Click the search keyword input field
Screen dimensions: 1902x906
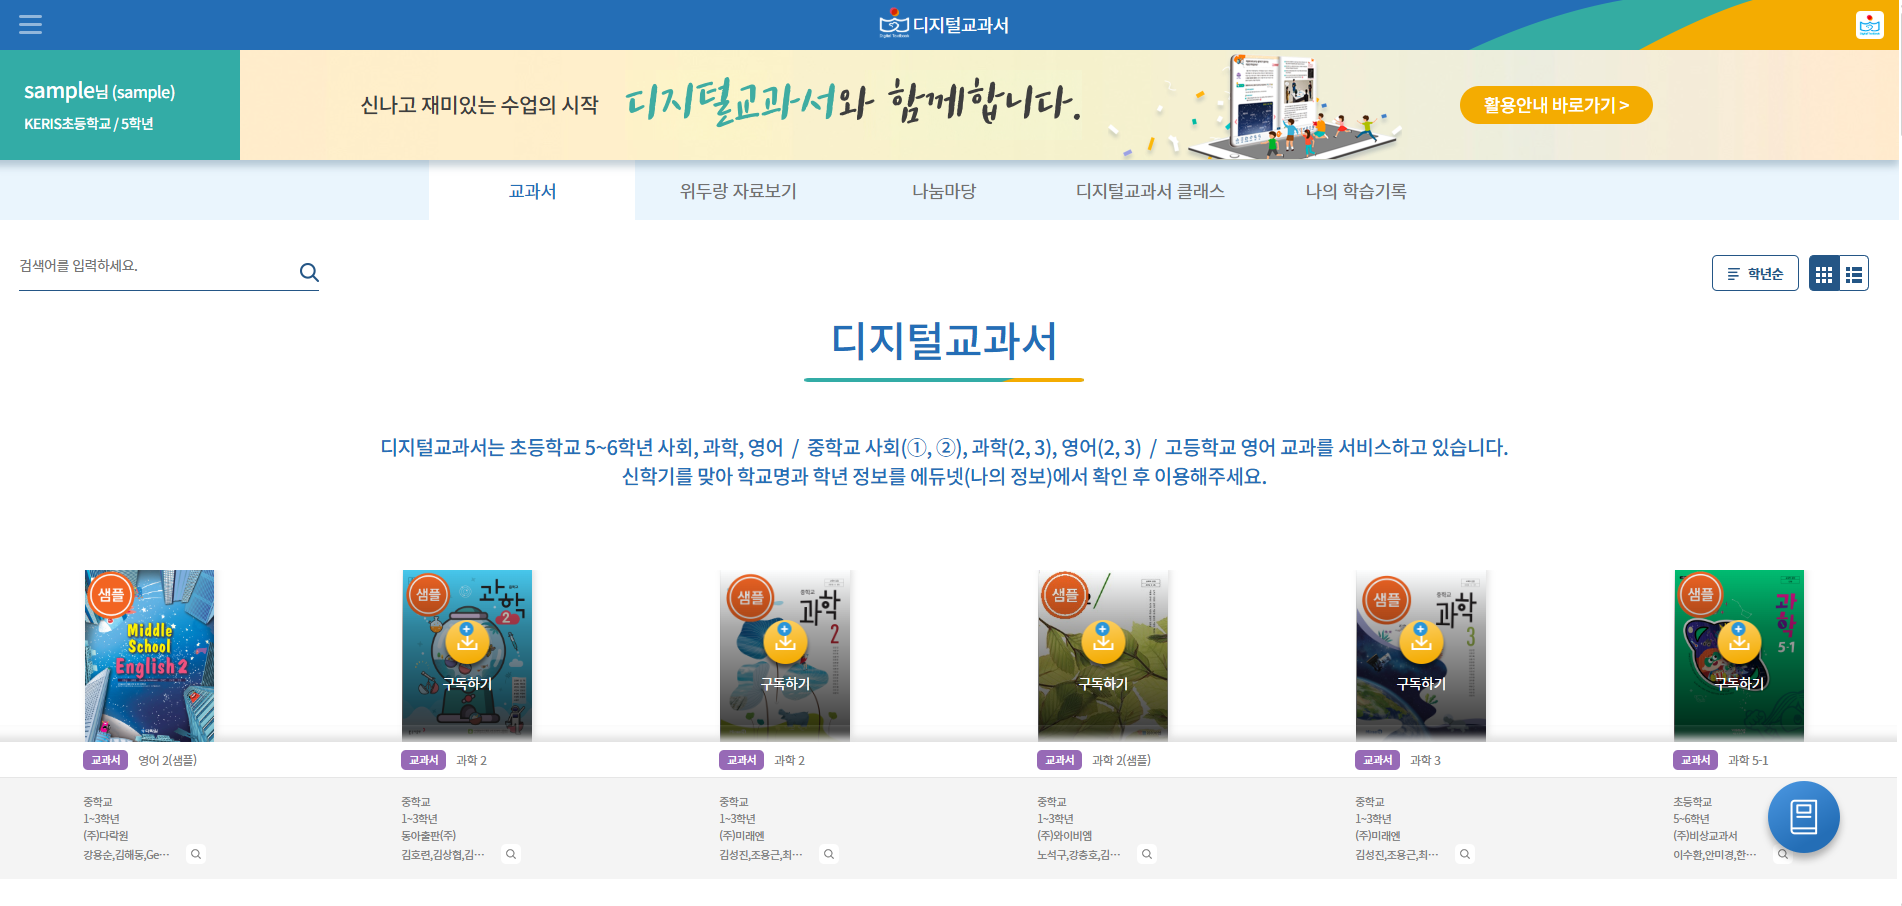[x=155, y=266]
